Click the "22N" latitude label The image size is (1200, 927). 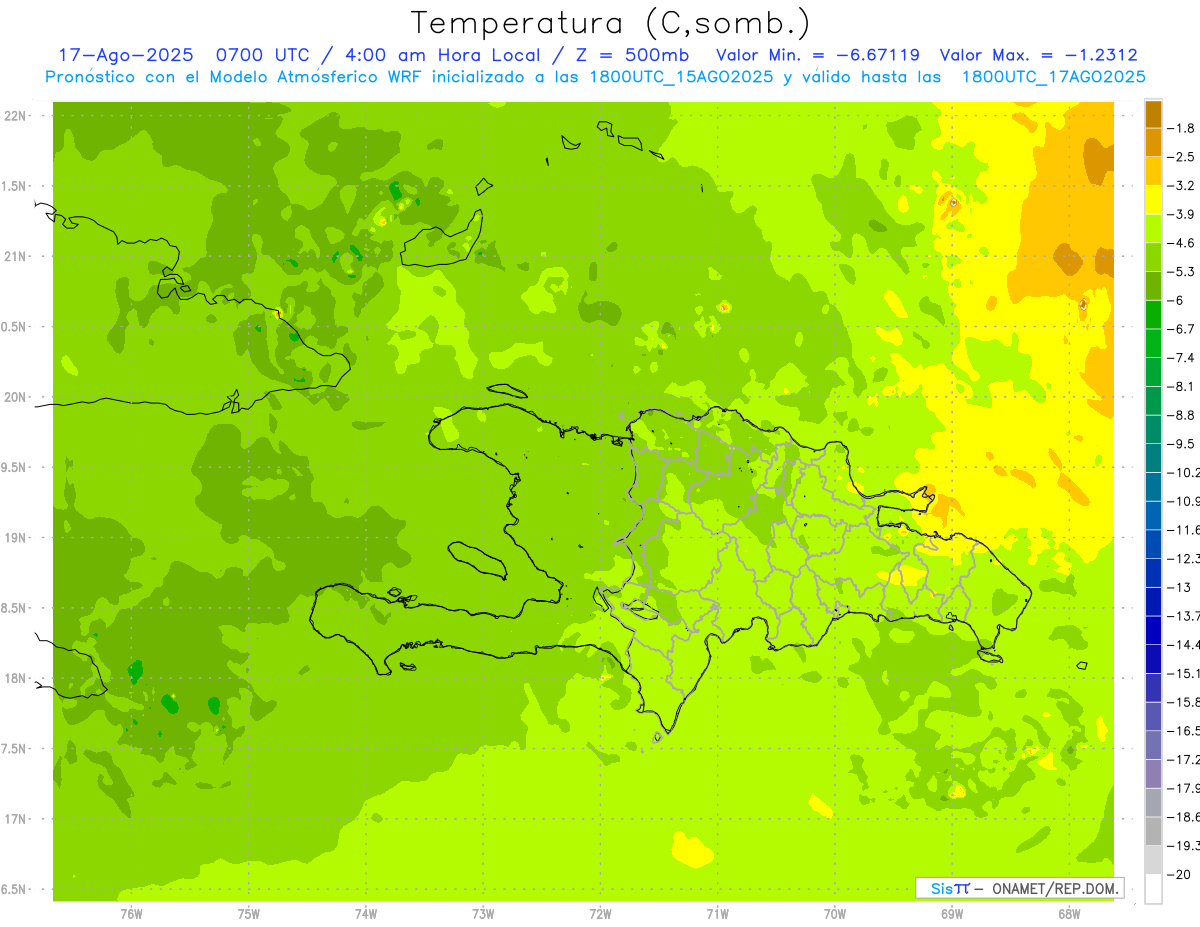(x=15, y=116)
